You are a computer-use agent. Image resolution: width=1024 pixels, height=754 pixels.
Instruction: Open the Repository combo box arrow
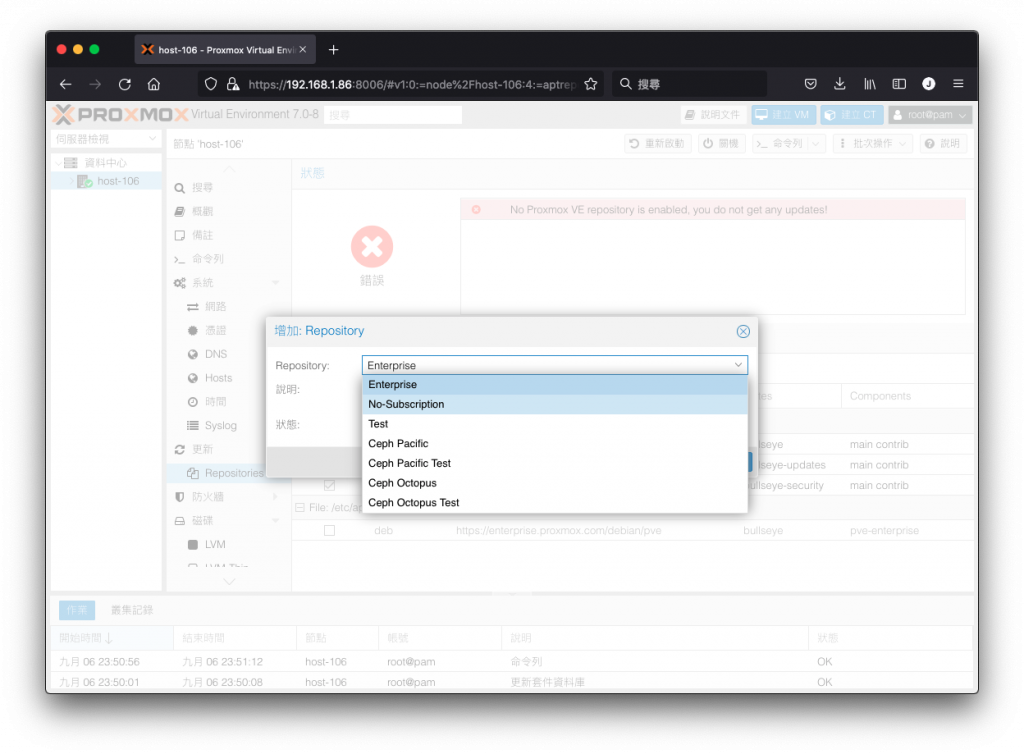[738, 365]
